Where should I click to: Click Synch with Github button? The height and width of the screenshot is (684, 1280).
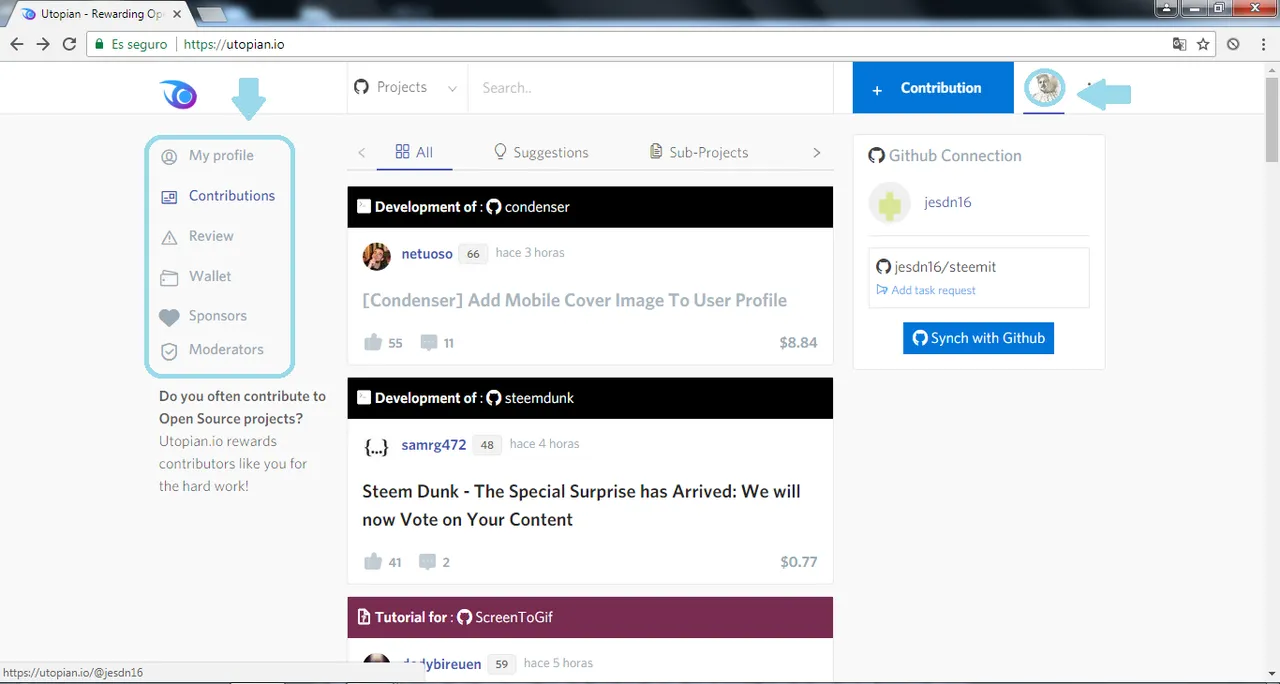point(978,338)
